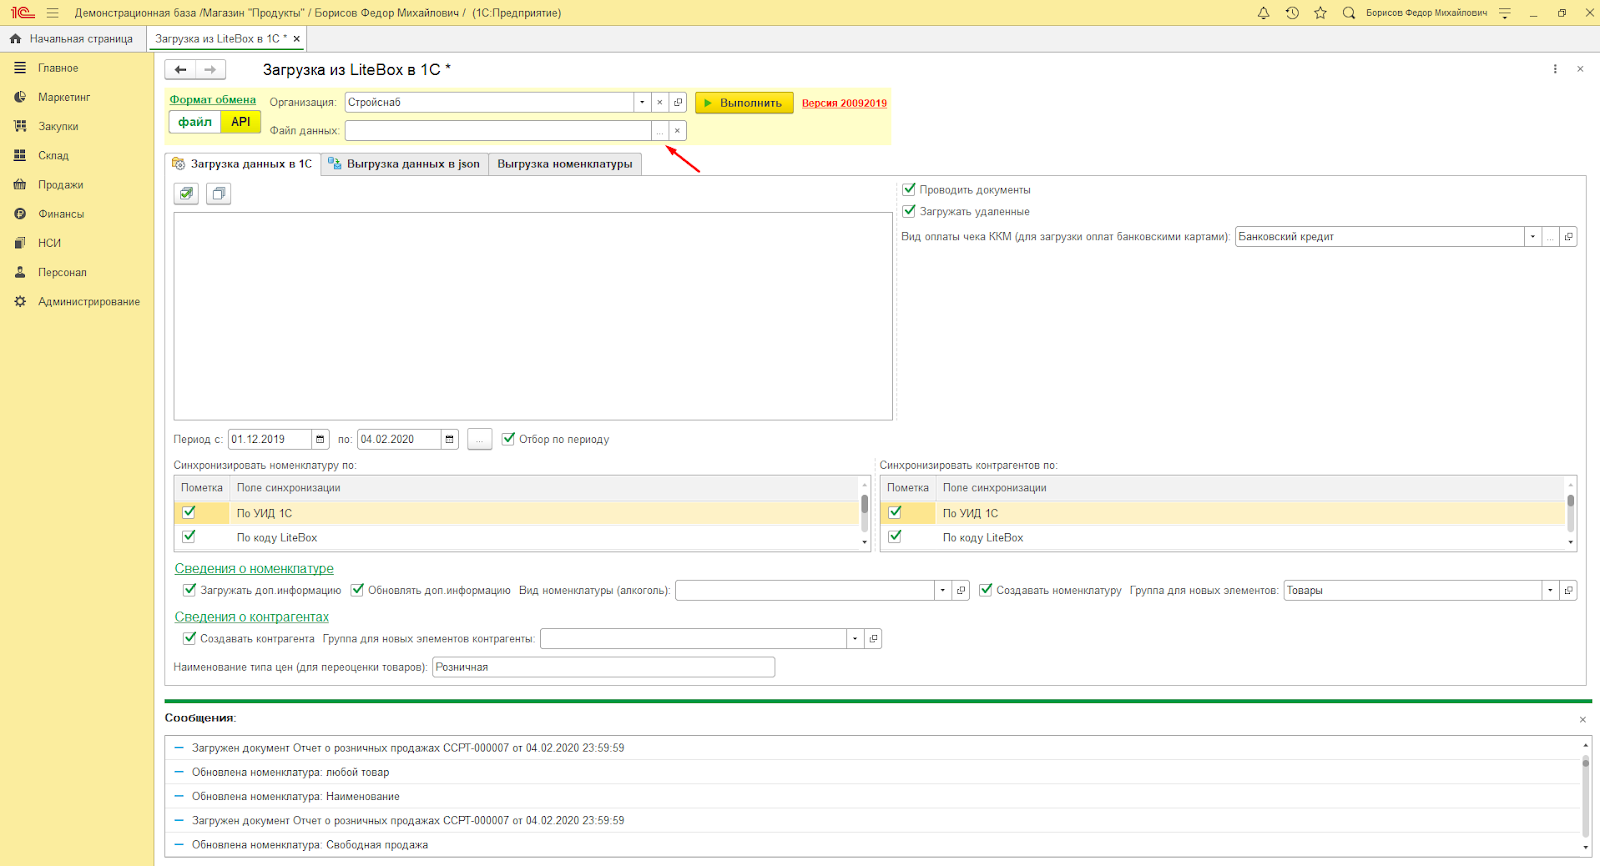Select Загрузка данных в 1С tab
Image resolution: width=1600 pixels, height=866 pixels.
242,164
